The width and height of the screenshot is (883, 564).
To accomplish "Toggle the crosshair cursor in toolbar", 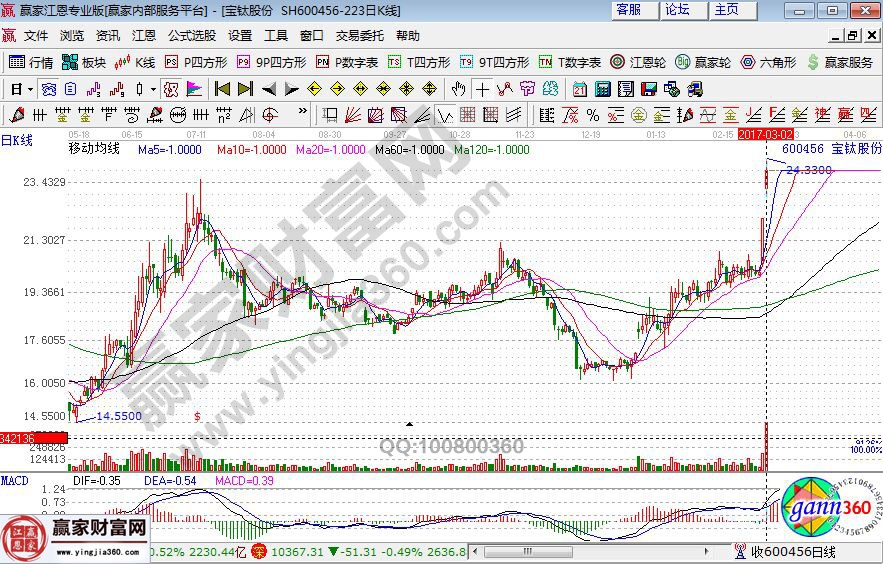I will [x=482, y=88].
